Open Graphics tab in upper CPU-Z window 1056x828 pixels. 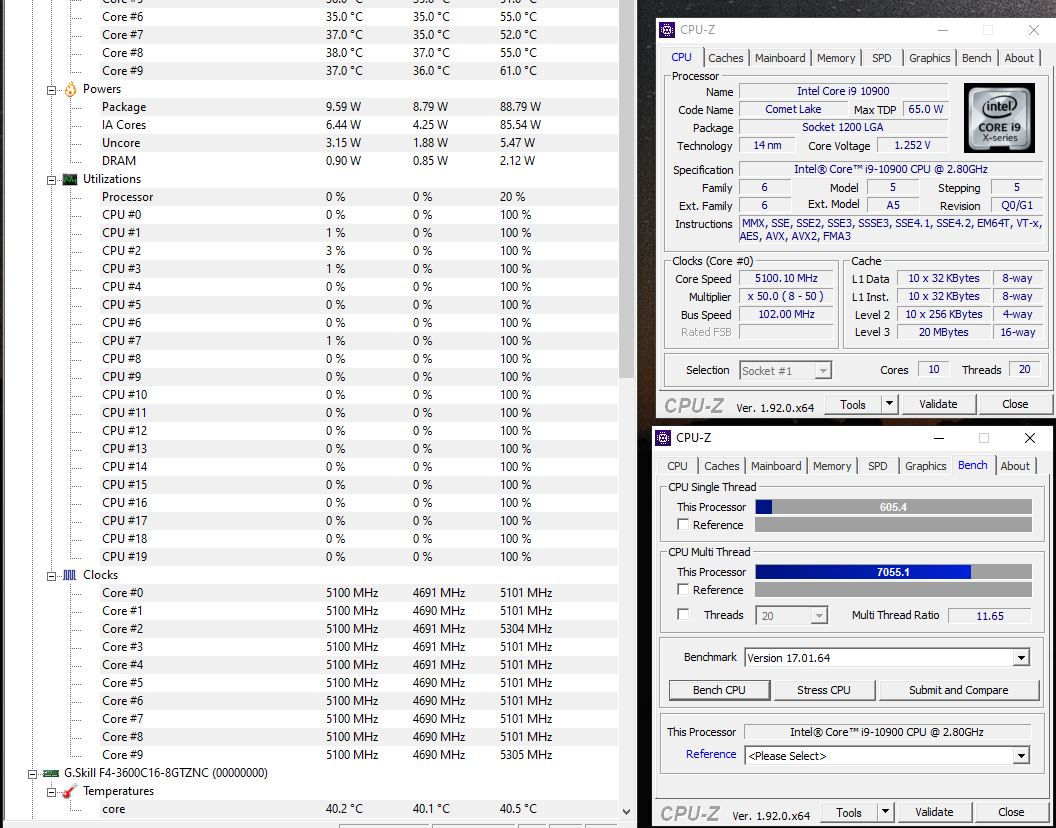pyautogui.click(x=929, y=58)
